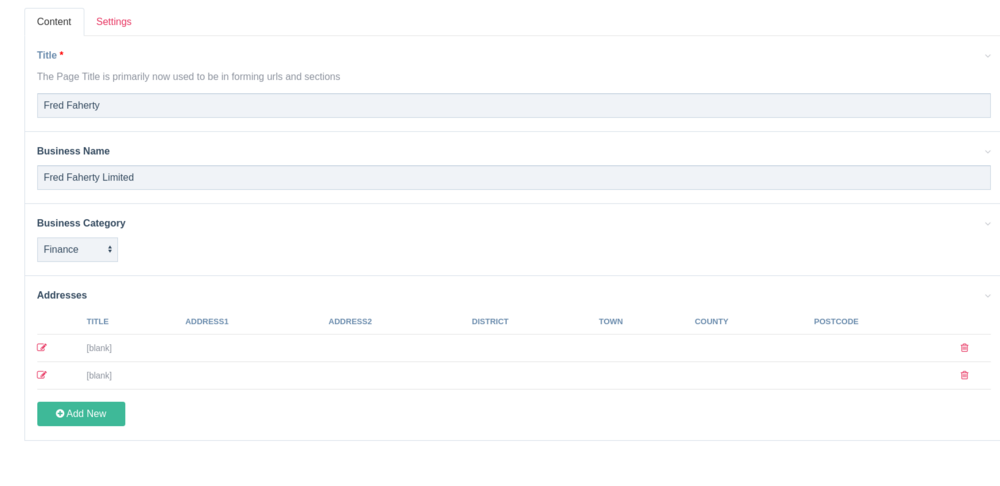Screen dimensions: 1000x486
Task: Delete the first address row
Action: click(x=964, y=348)
